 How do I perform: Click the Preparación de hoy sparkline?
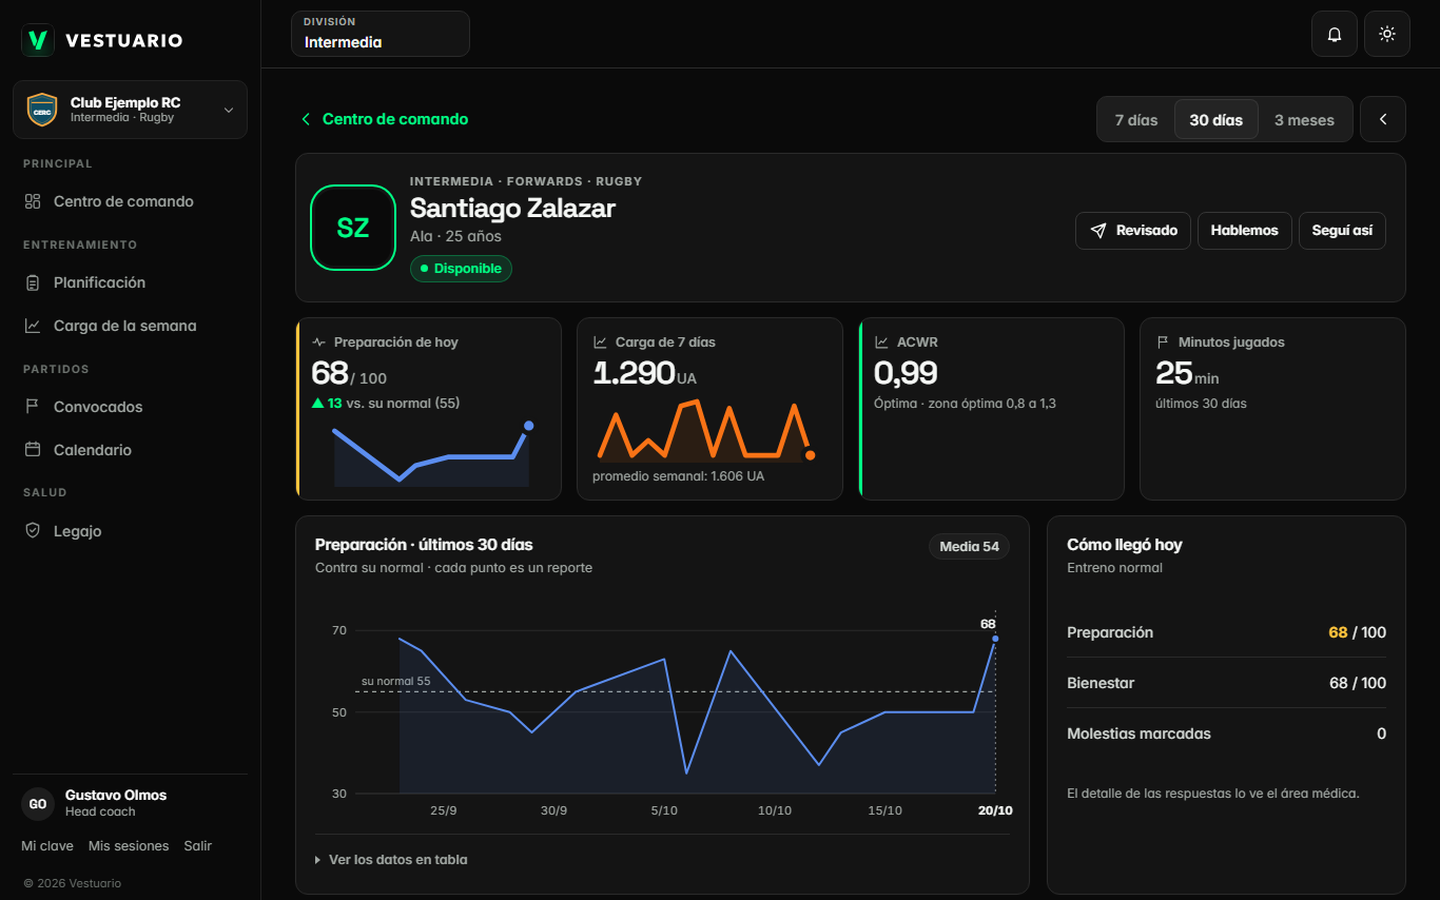(x=431, y=453)
